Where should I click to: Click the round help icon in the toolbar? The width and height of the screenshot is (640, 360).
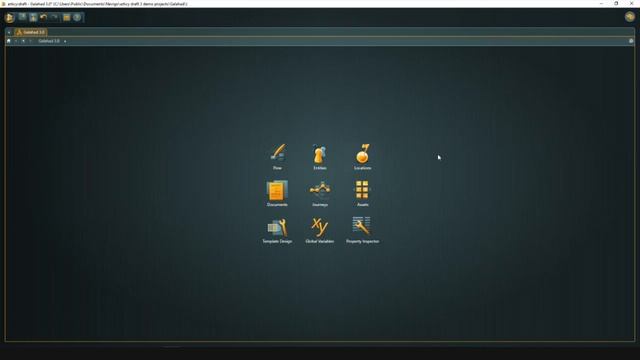[x=77, y=17]
